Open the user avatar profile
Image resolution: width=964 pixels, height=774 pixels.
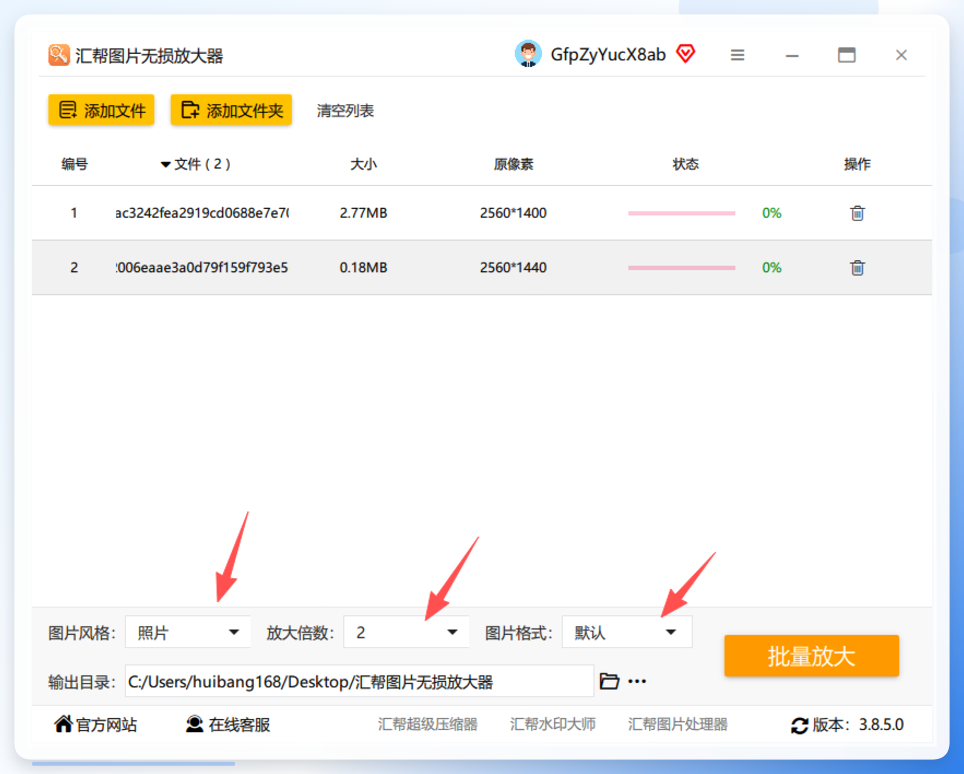[528, 54]
